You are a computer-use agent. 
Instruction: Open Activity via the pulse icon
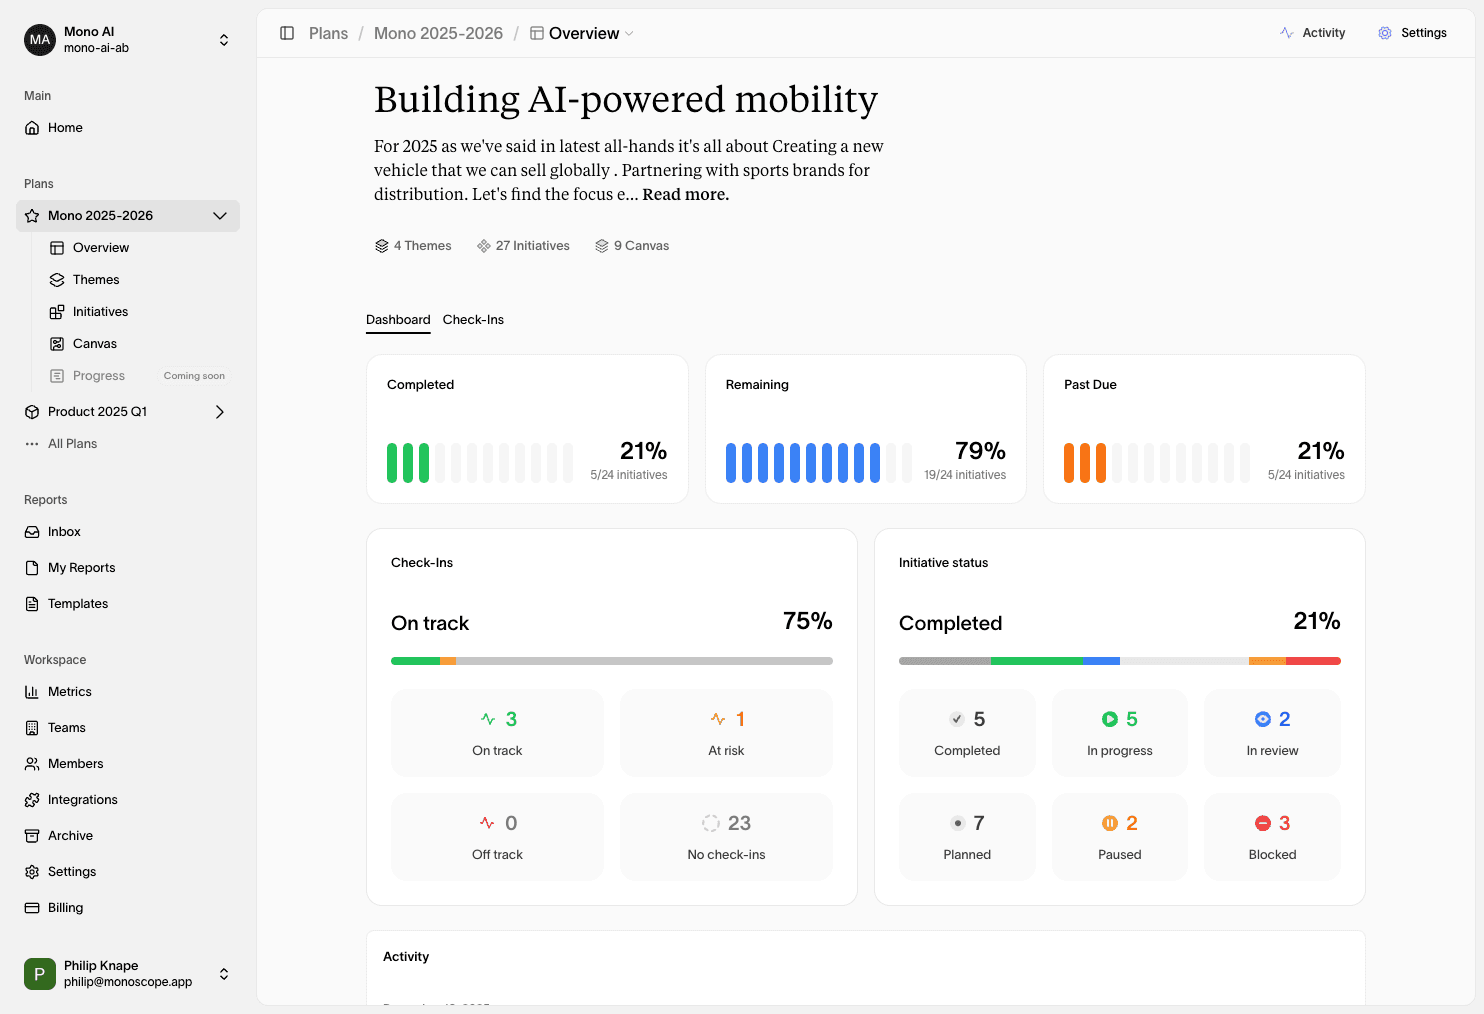[1287, 33]
